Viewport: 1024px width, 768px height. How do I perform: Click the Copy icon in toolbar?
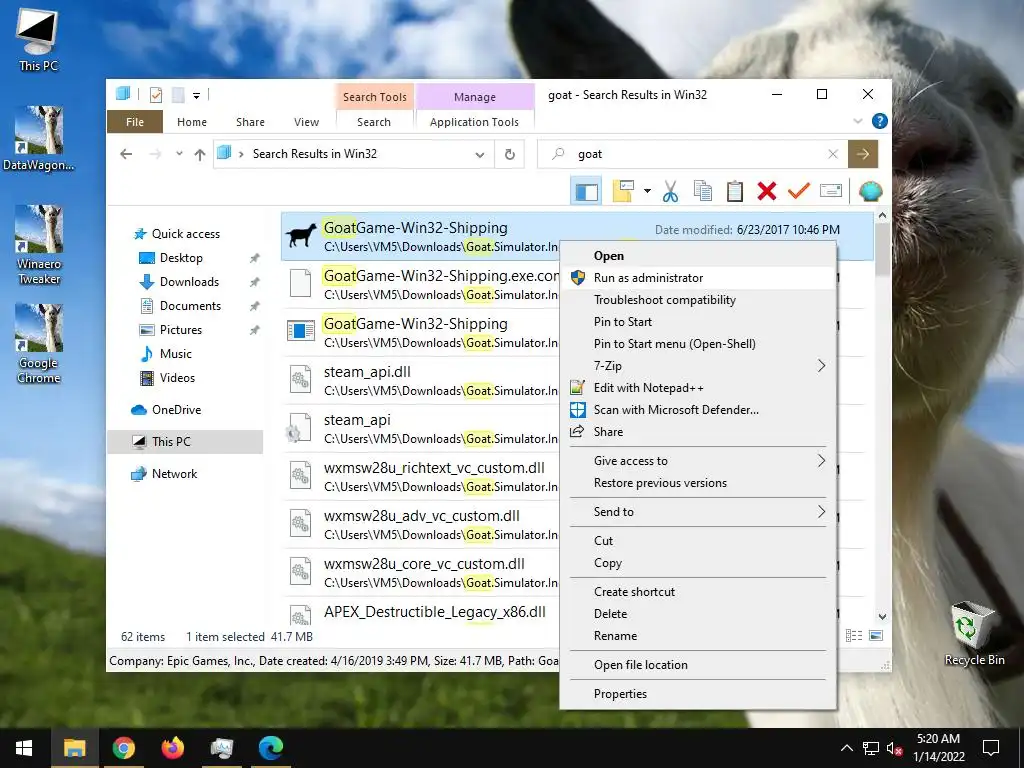click(703, 191)
